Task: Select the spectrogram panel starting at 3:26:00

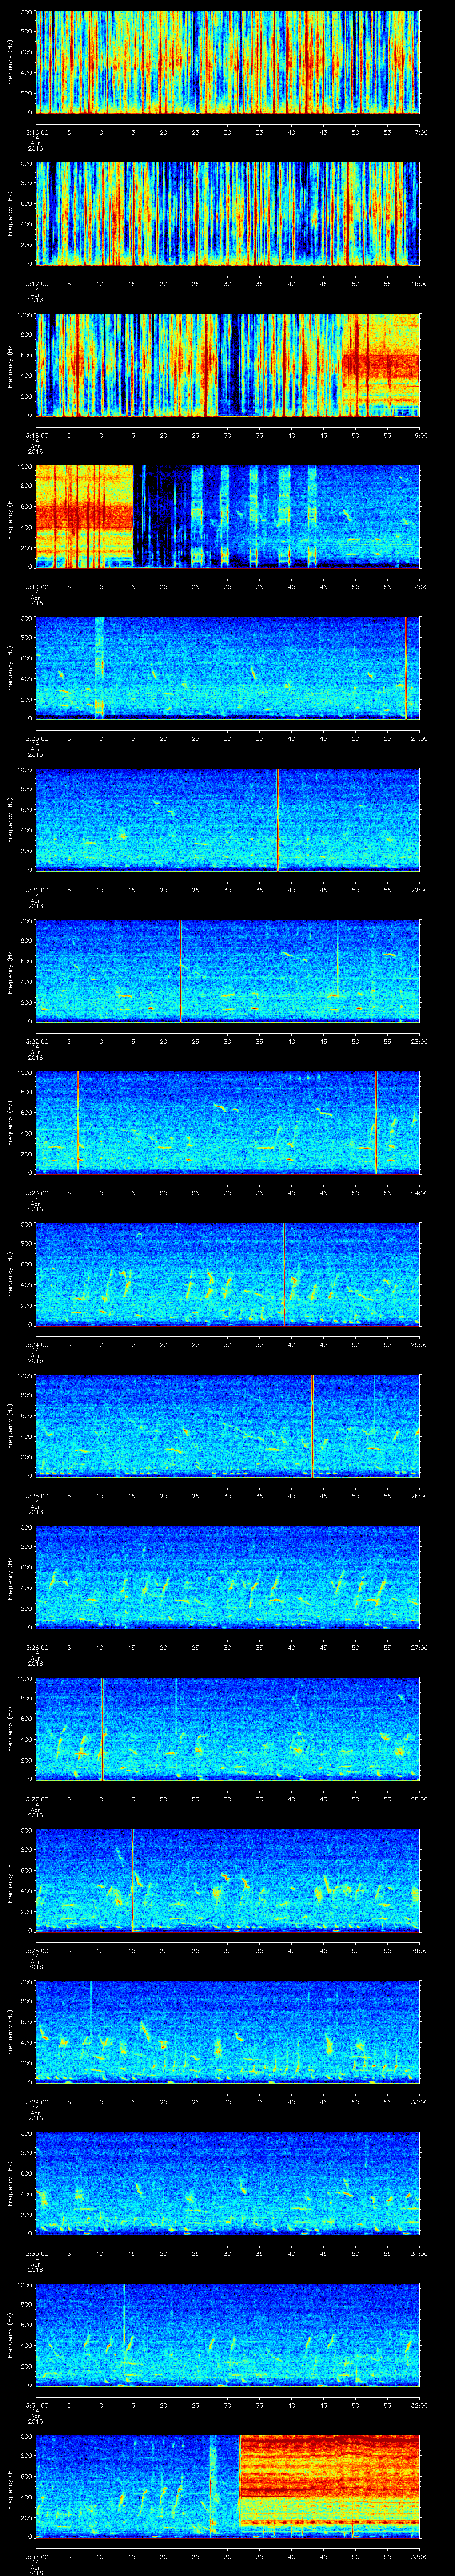Action: point(228,1578)
